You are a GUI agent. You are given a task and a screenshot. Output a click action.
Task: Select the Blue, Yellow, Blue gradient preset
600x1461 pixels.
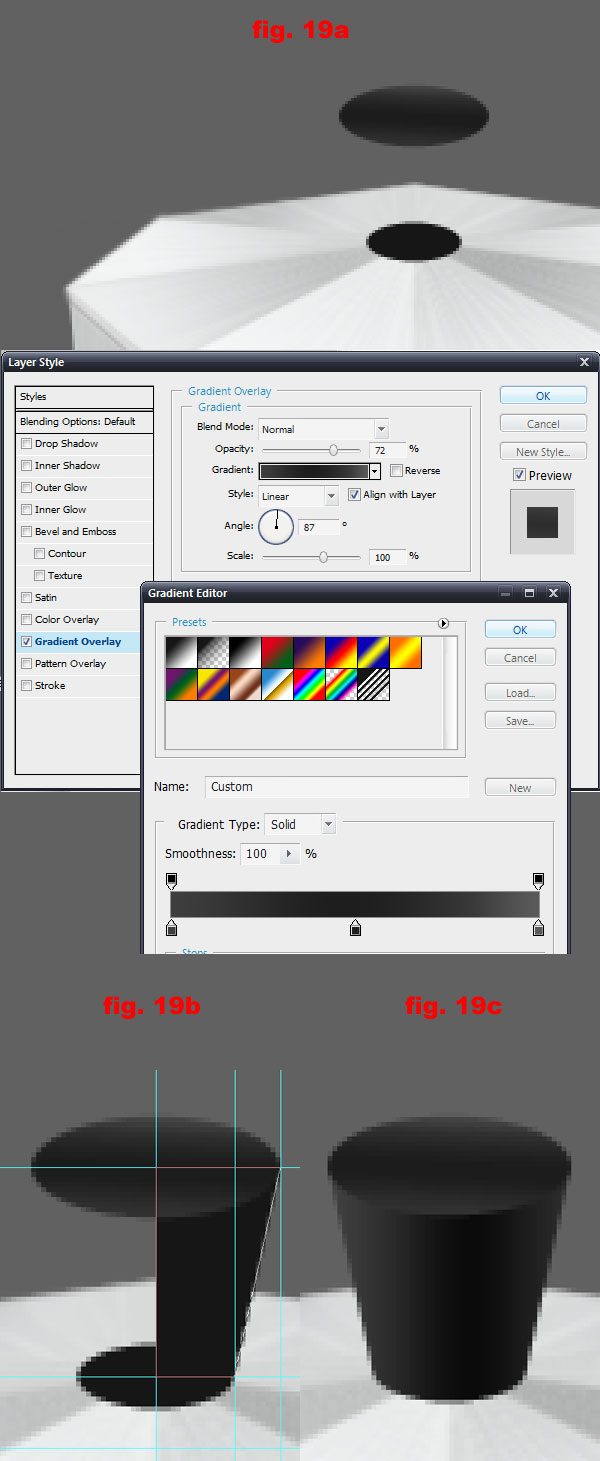[x=373, y=653]
